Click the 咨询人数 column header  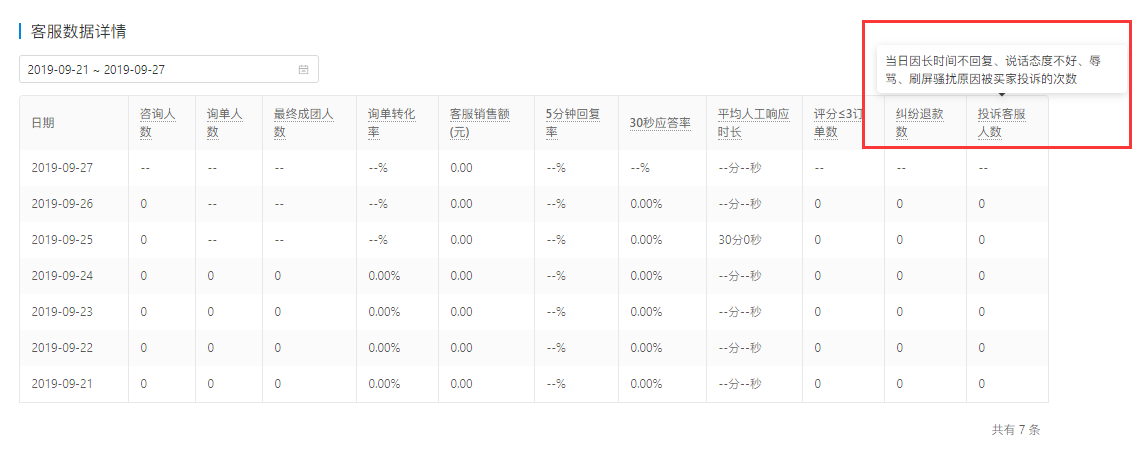pos(158,123)
